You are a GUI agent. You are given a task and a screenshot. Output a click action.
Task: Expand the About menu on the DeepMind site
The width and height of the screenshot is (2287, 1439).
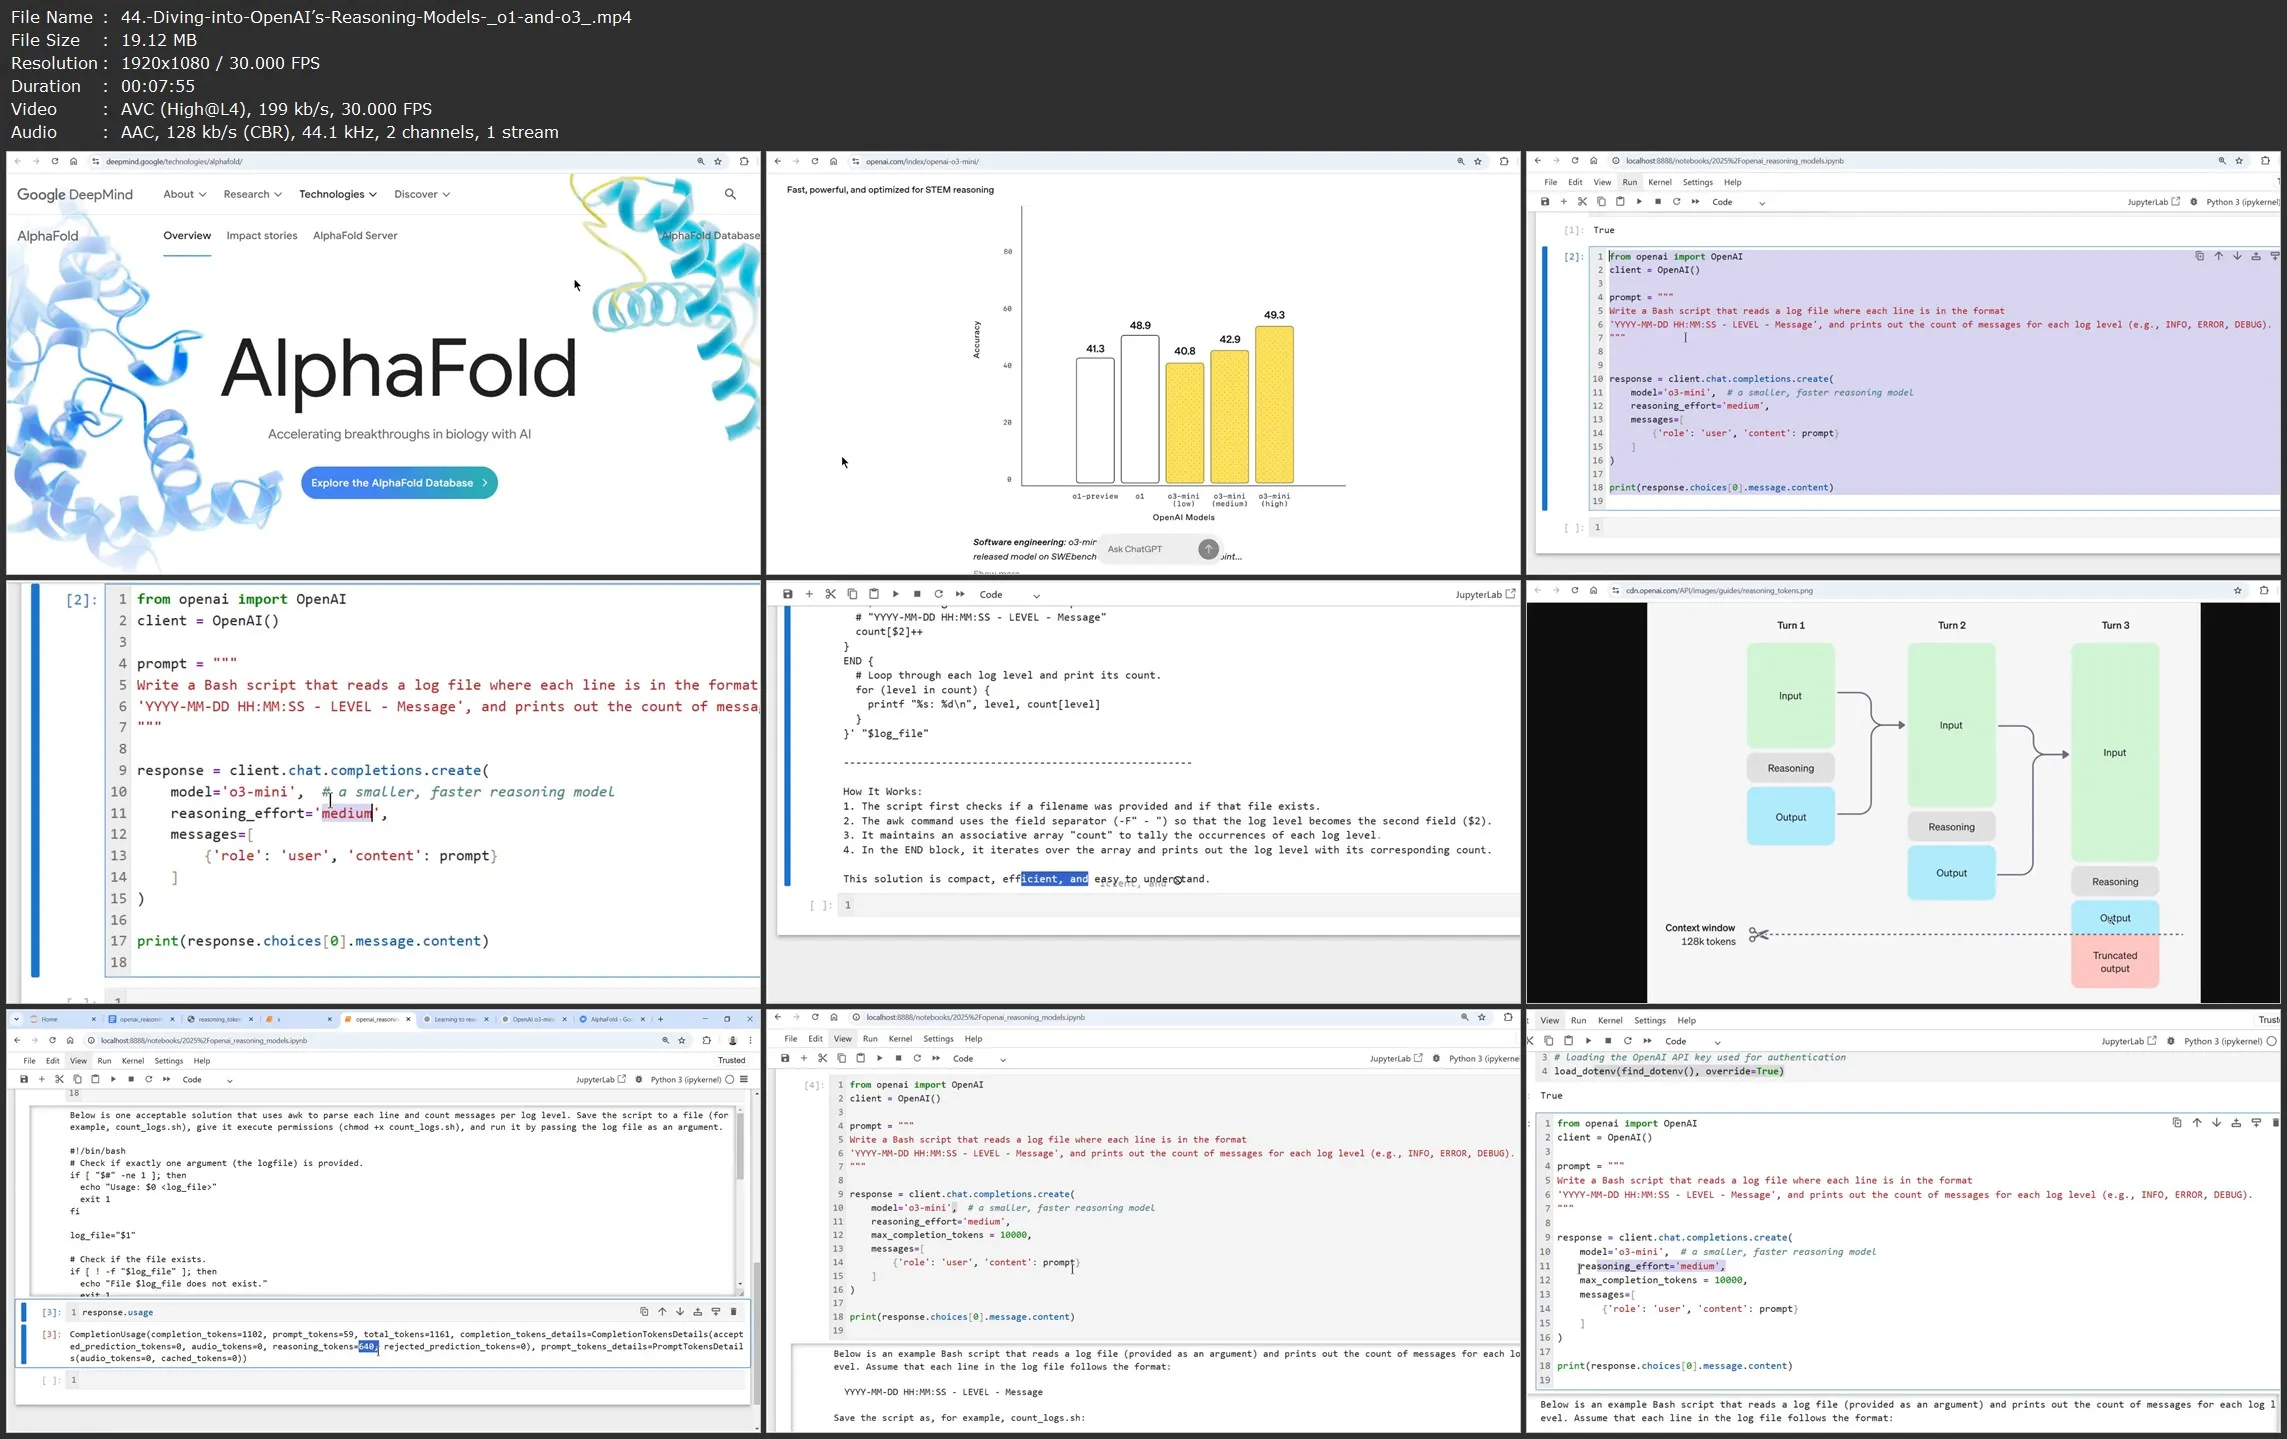[185, 194]
